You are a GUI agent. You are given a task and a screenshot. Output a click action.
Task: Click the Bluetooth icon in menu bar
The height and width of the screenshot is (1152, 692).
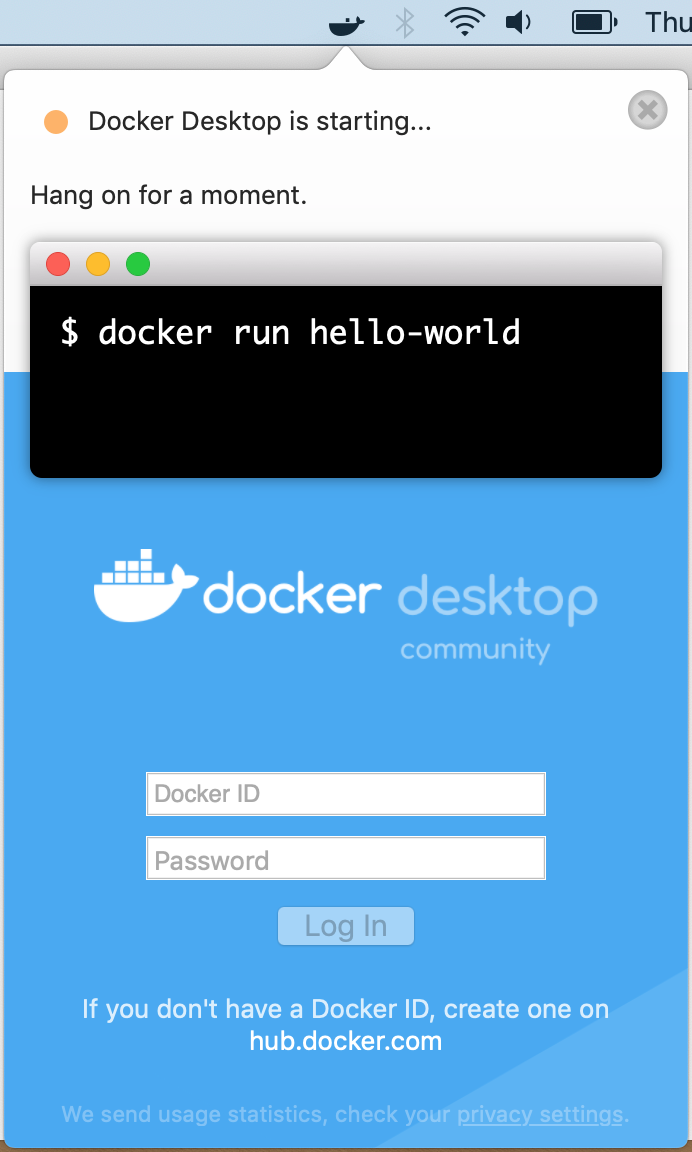[x=405, y=23]
